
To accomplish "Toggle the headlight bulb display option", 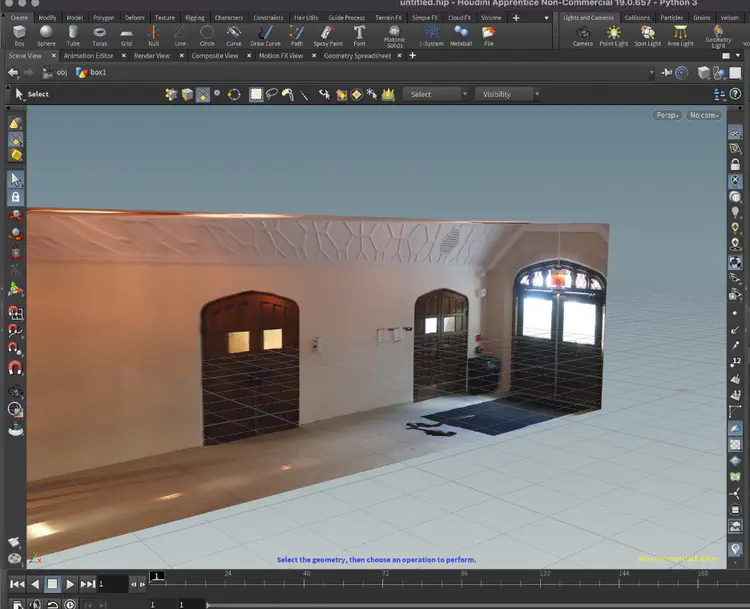I will click(x=735, y=212).
